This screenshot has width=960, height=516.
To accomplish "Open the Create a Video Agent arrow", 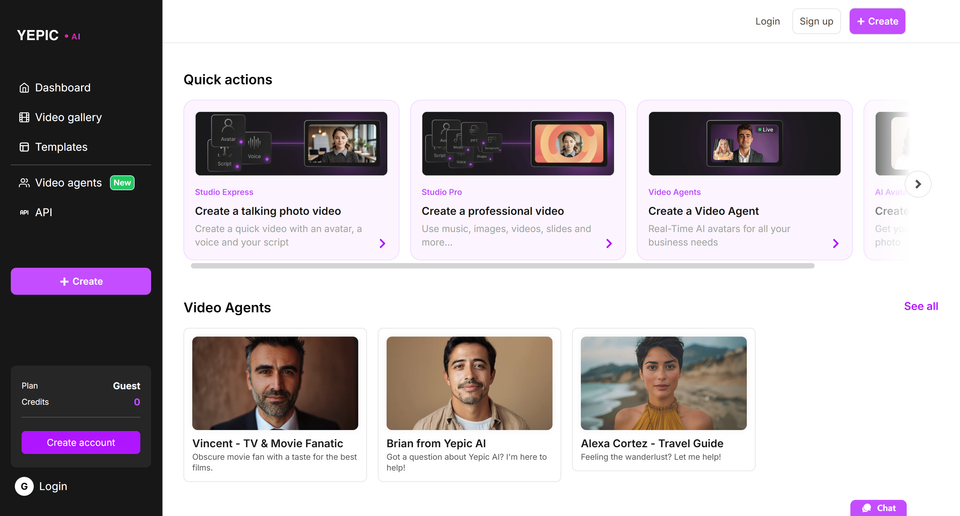I will [x=836, y=243].
